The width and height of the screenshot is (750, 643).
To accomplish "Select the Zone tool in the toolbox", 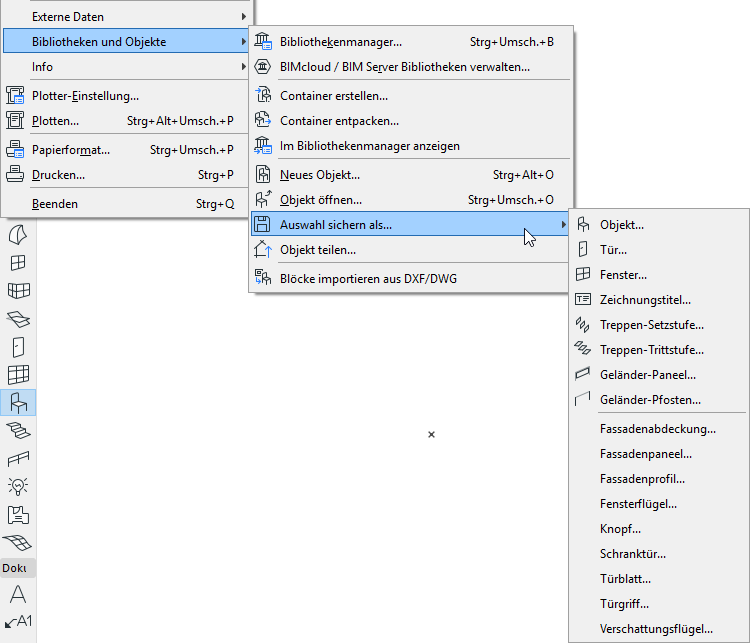I will click(x=18, y=515).
